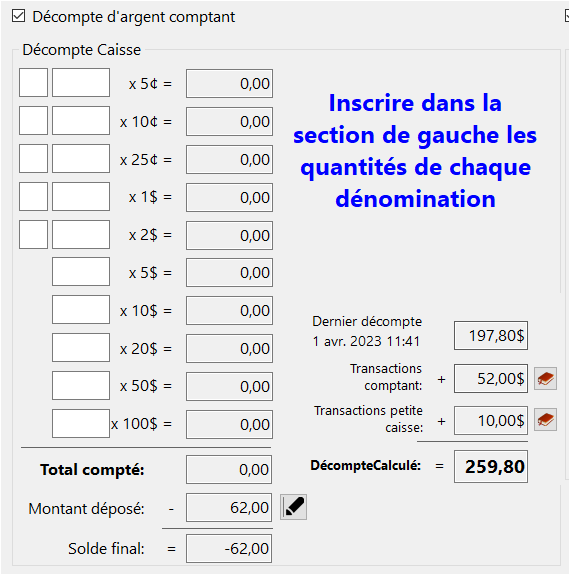Click the 100$ quantity input field
The height and width of the screenshot is (575, 570).
(81, 424)
